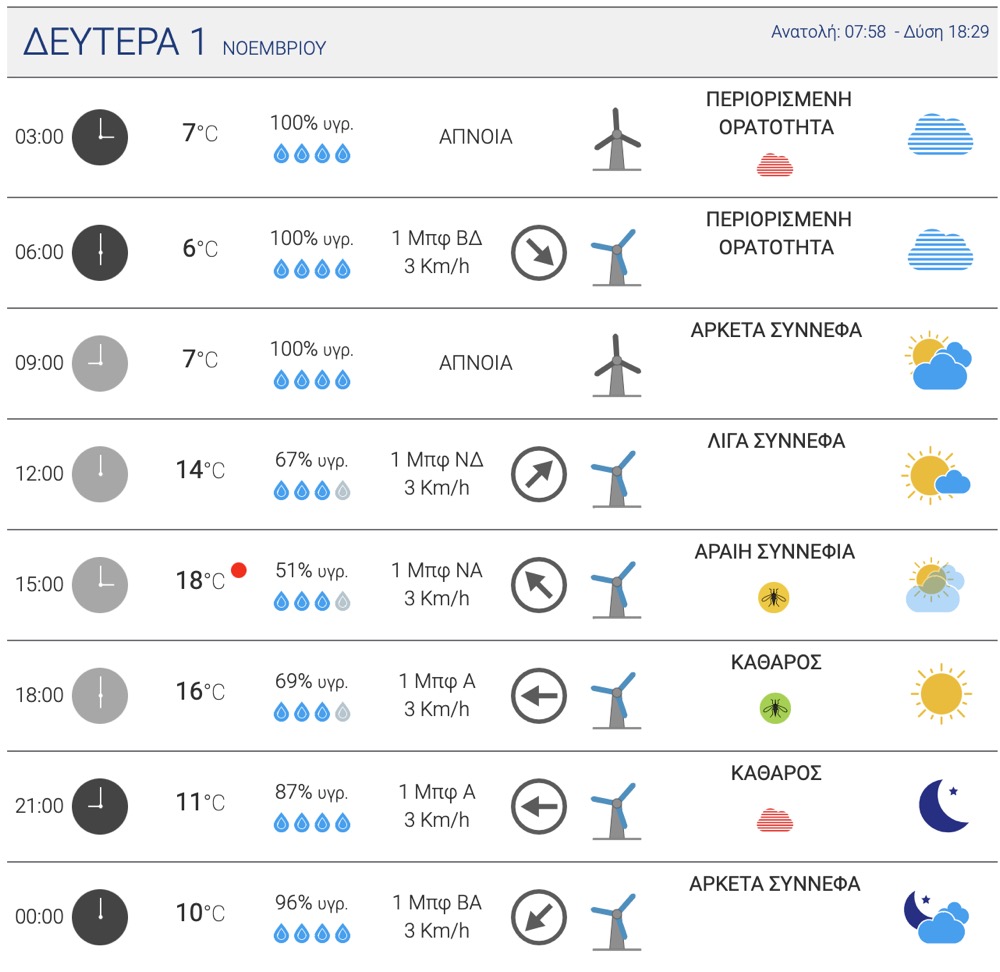Click the crescent moon icon at 21:00
This screenshot has height=972, width=1000.
pyautogui.click(x=944, y=805)
